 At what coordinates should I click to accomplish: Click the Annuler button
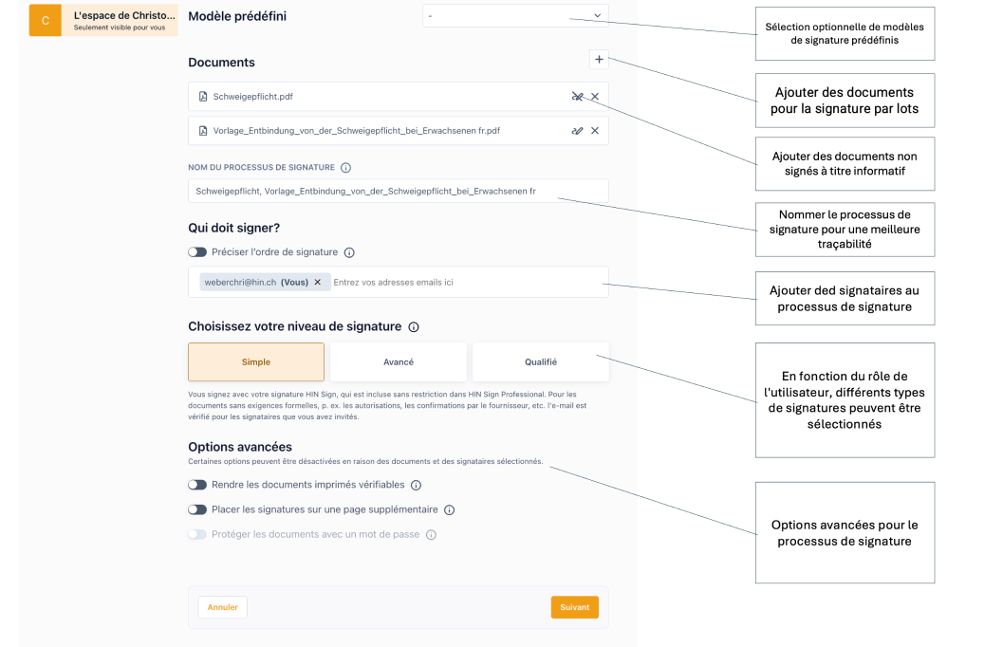(222, 607)
